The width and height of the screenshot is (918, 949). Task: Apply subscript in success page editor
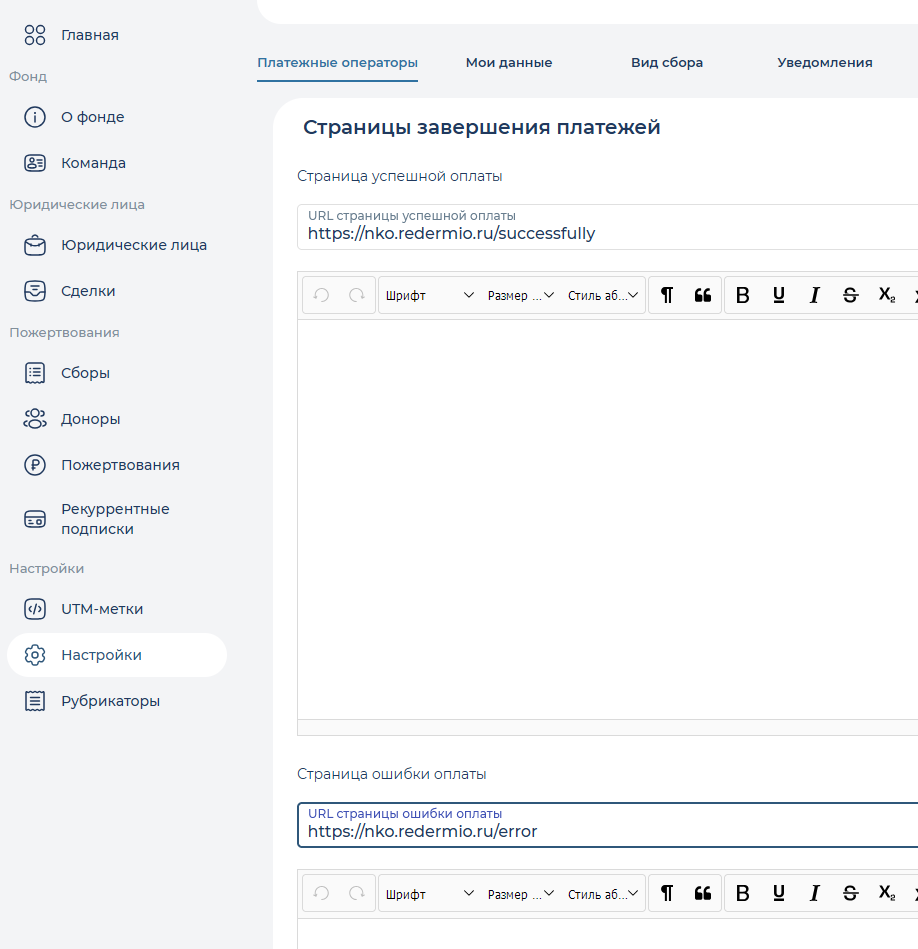pyautogui.click(x=887, y=295)
